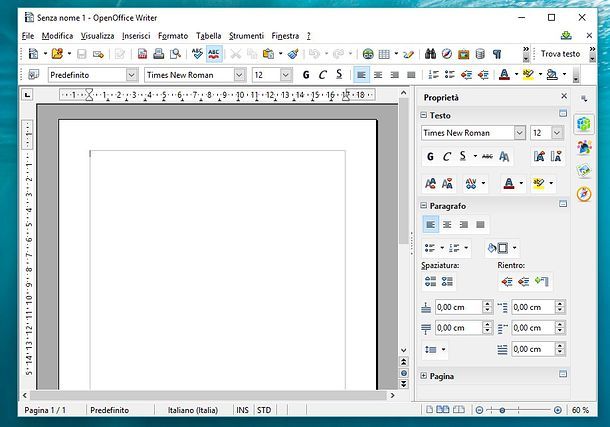Screen dimensions: 610x427
Task: Click sidebar font color A button
Action: (509, 183)
